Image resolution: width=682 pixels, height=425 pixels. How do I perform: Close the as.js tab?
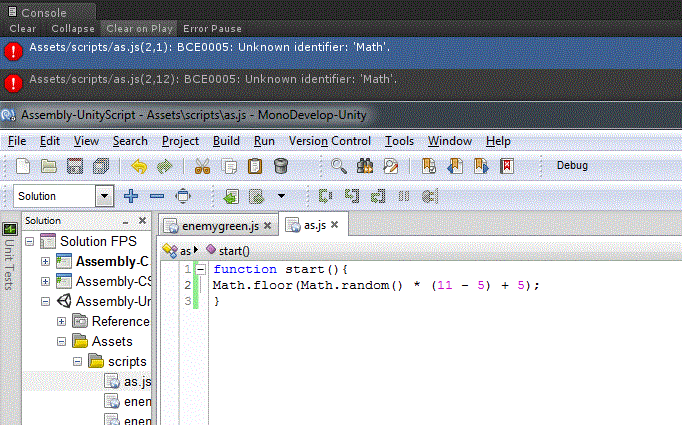(x=334, y=225)
